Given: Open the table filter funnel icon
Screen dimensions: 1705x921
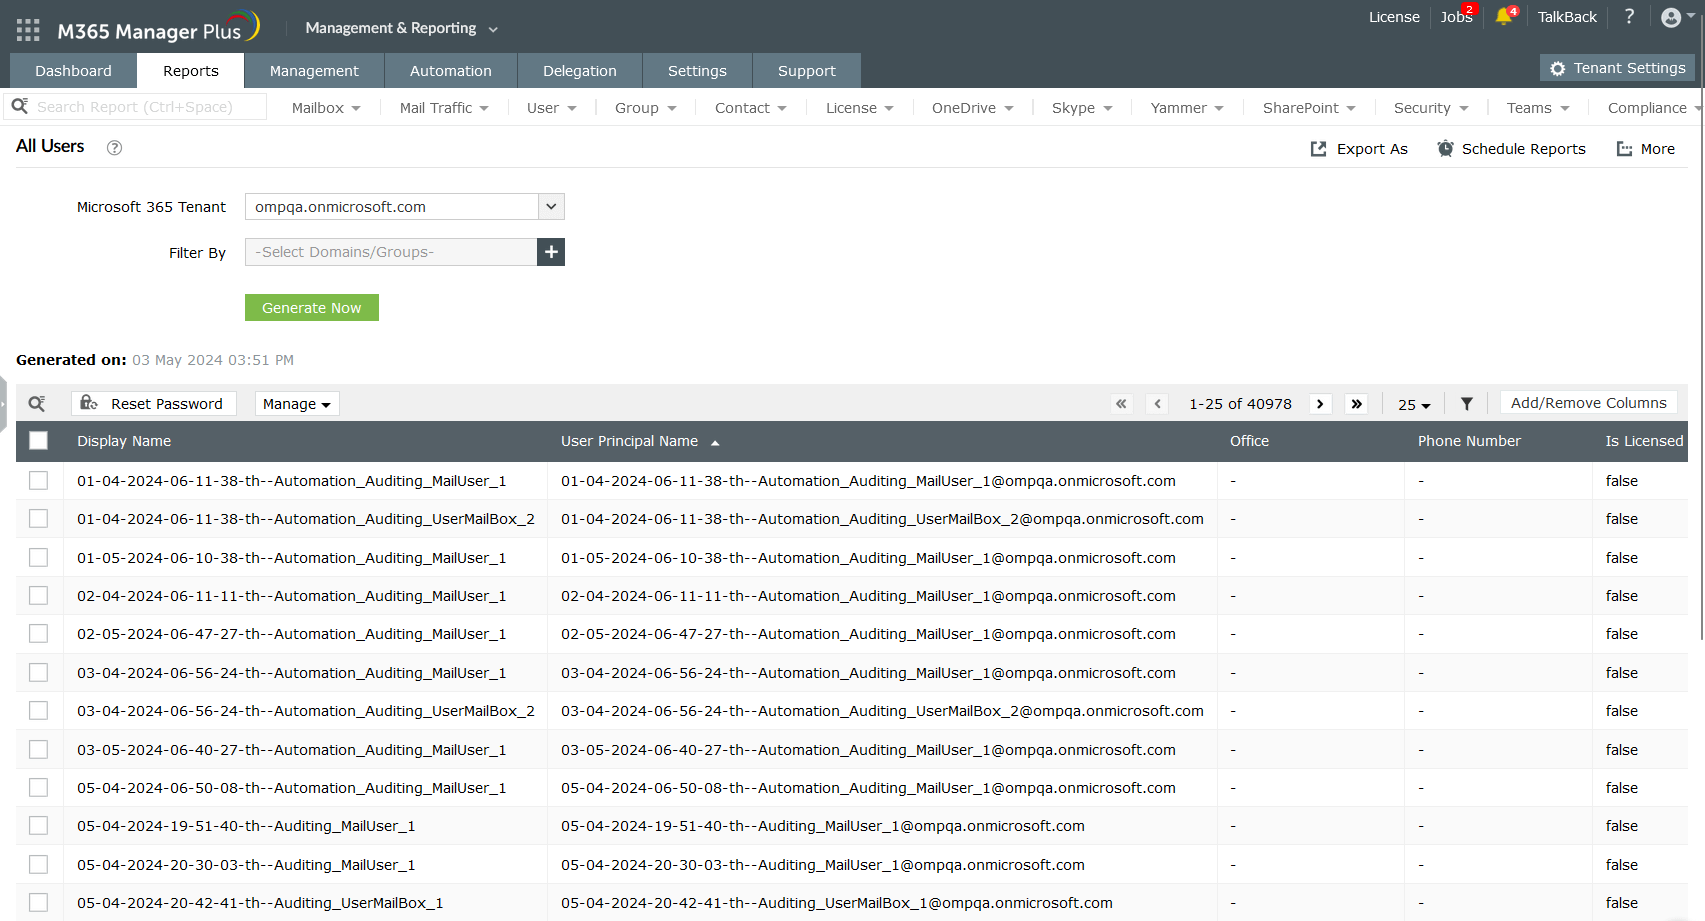Looking at the screenshot, I should pyautogui.click(x=1467, y=404).
